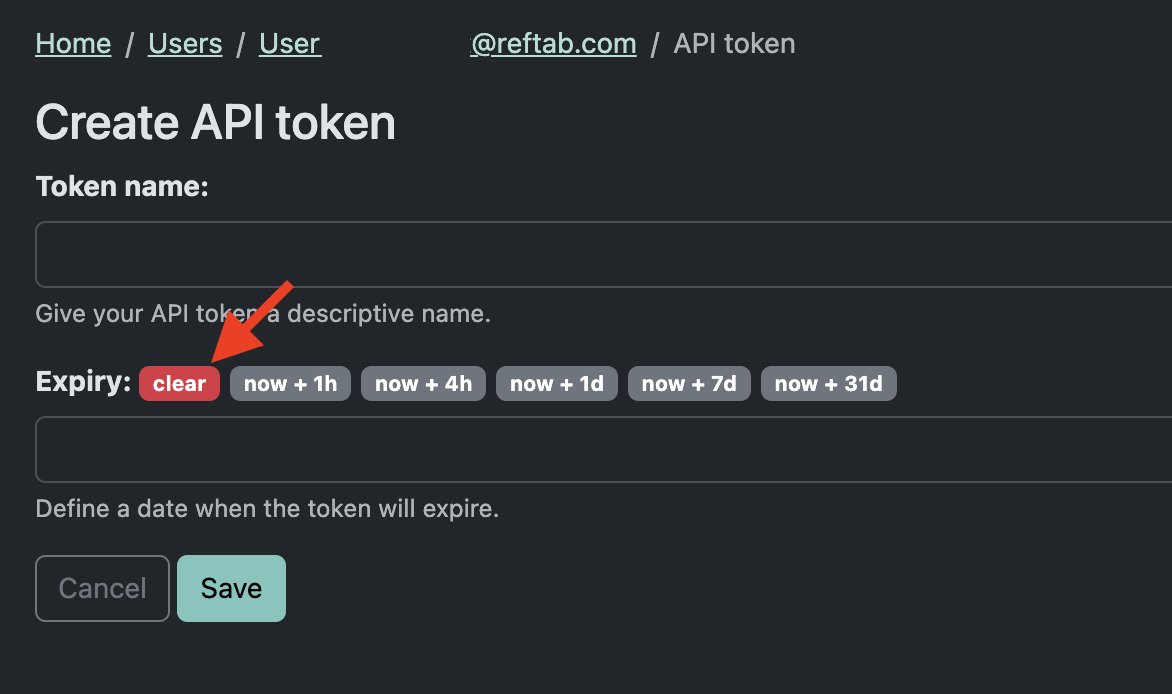Click the Create API token heading
Screen dimensions: 1172x694
(x=215, y=122)
